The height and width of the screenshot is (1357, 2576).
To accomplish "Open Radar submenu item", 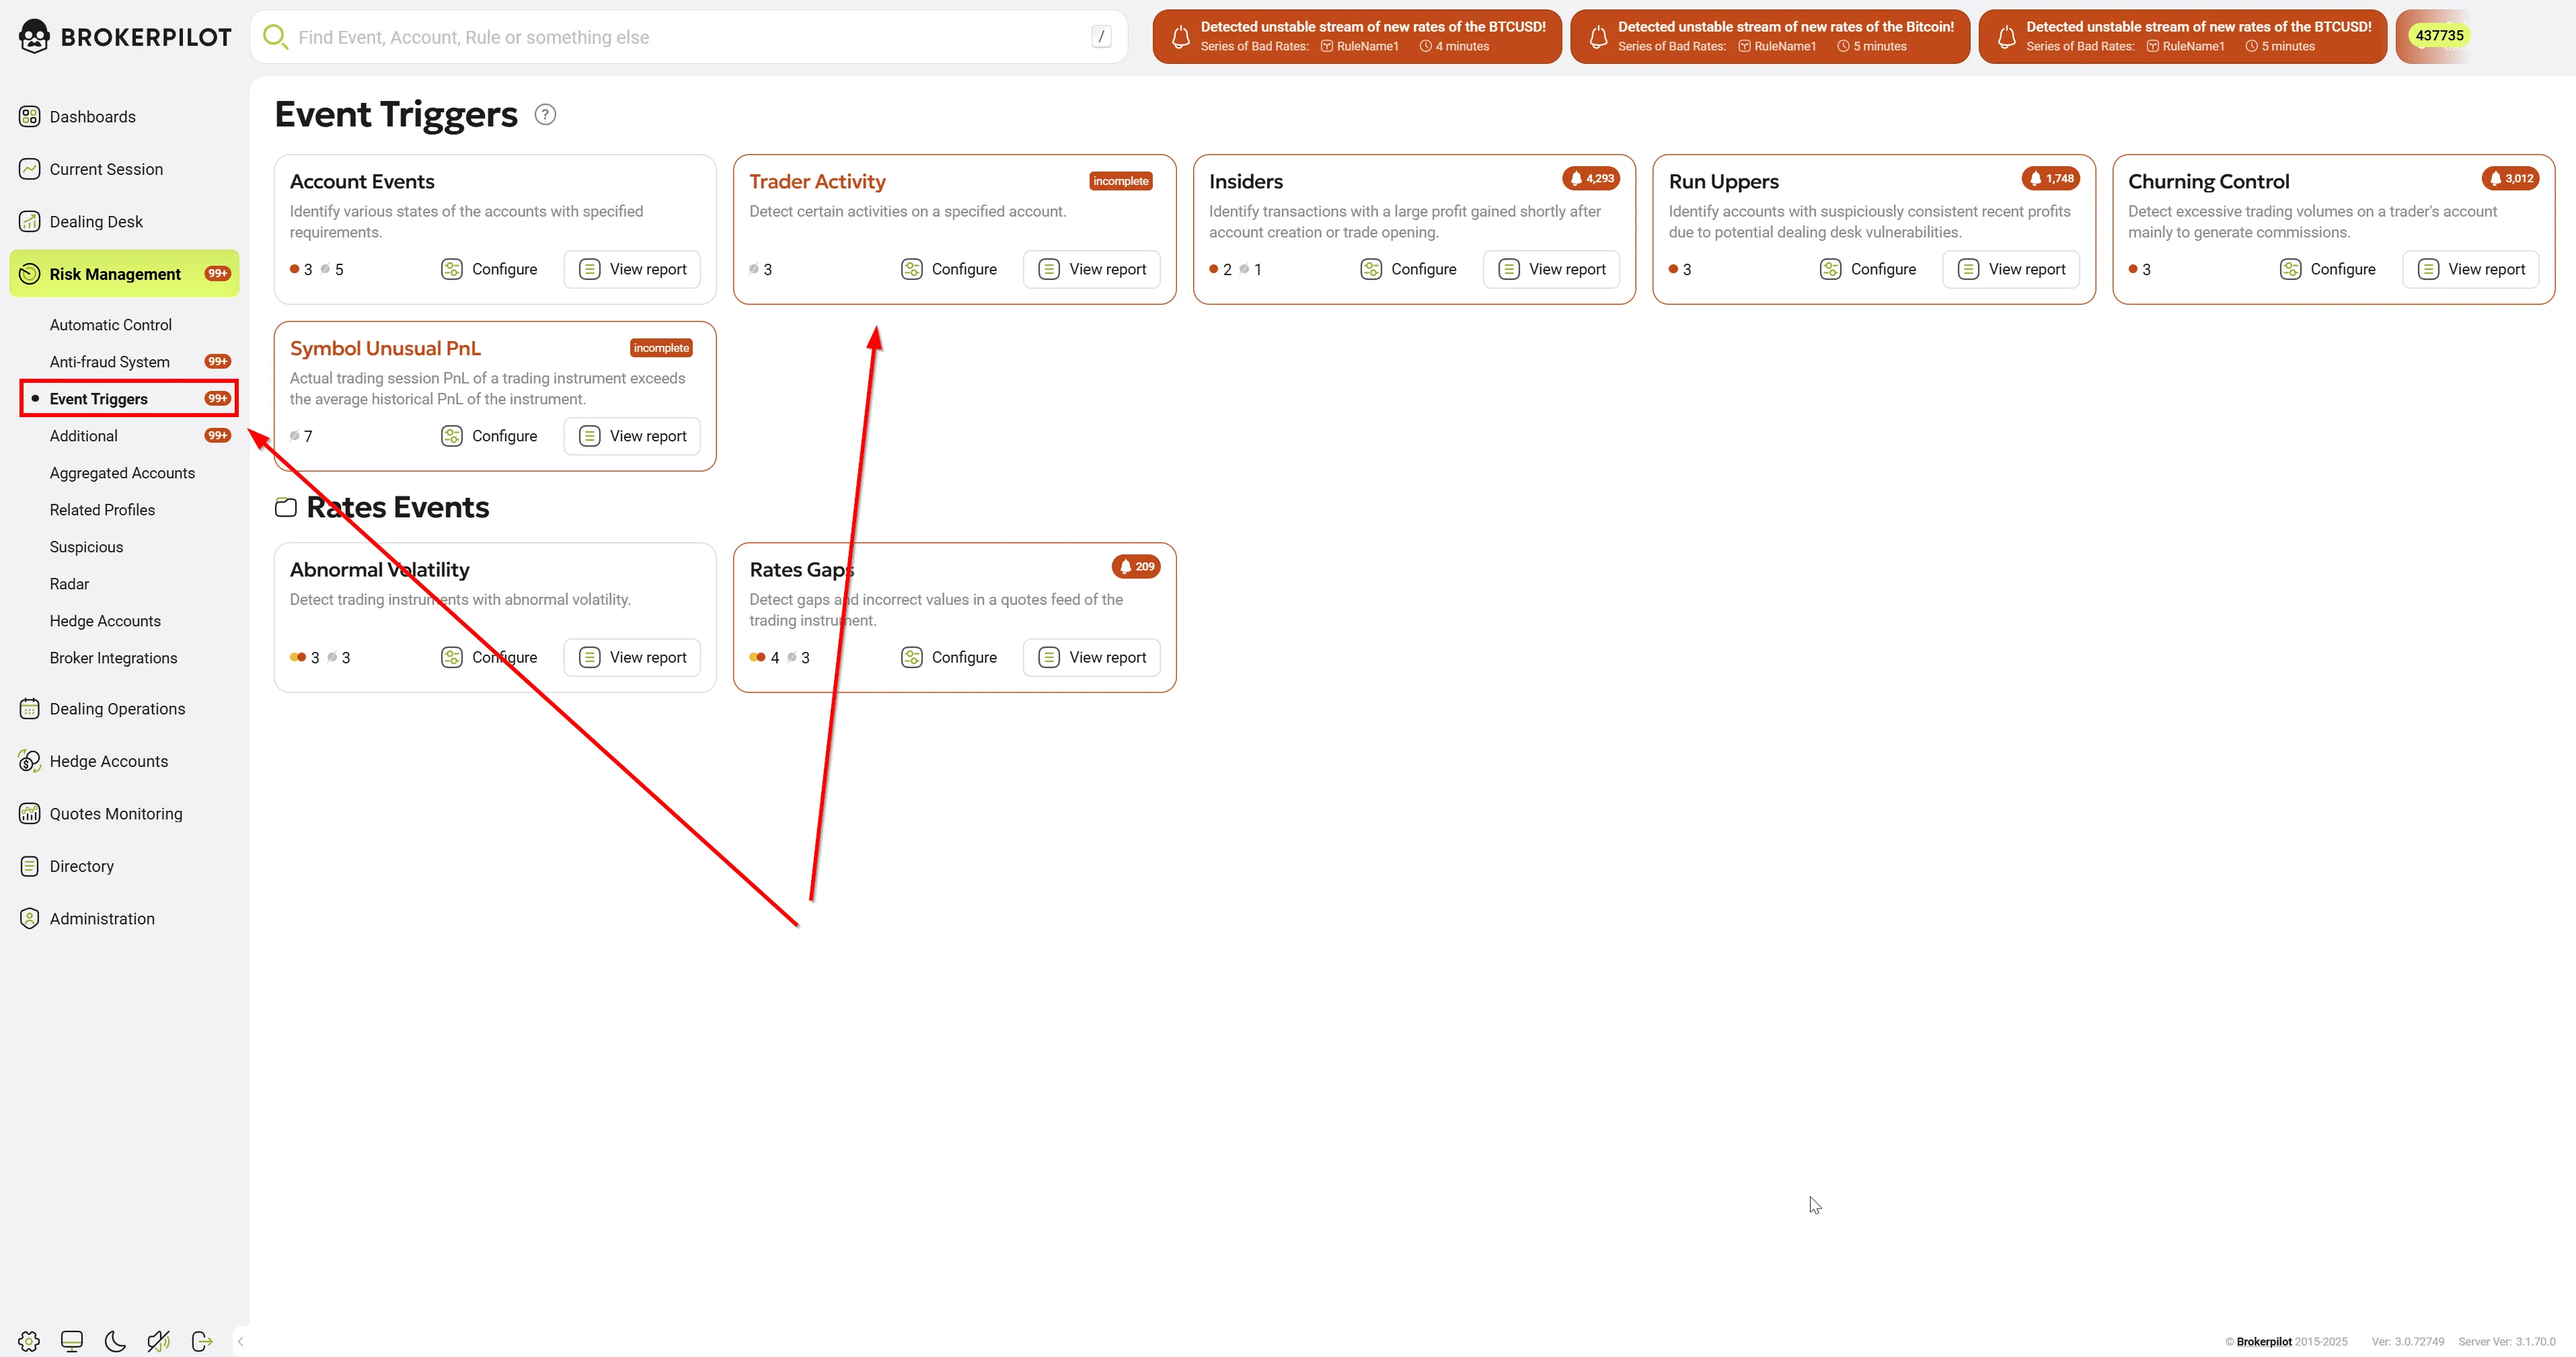I will pyautogui.click(x=69, y=584).
